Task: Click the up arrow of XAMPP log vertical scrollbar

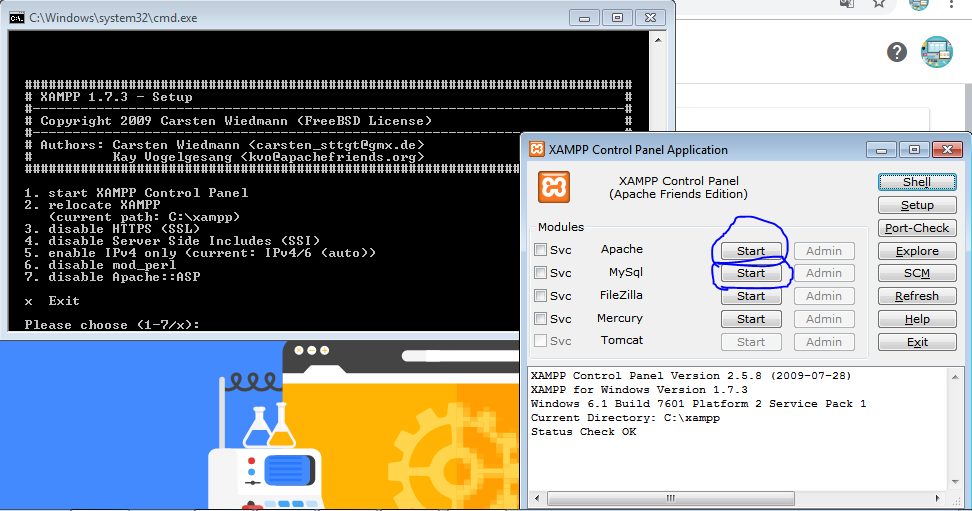Action: (x=955, y=376)
